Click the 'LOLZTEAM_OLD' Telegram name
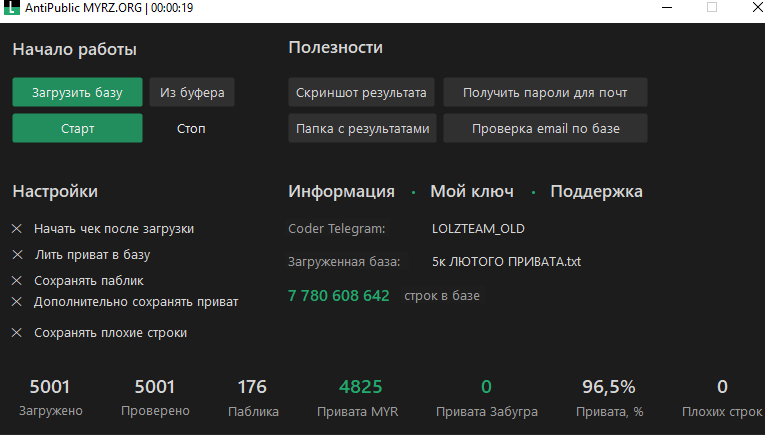The height and width of the screenshot is (435, 765). [x=478, y=229]
